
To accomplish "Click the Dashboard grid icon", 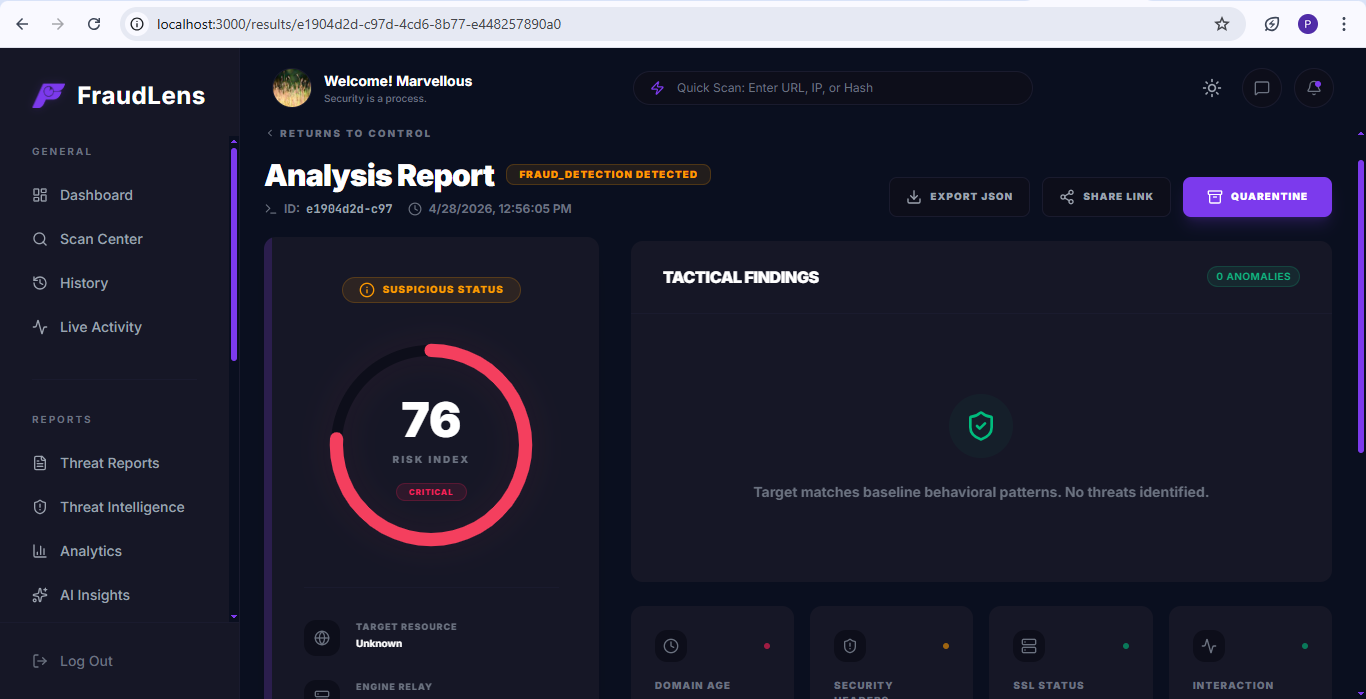I will tap(40, 195).
